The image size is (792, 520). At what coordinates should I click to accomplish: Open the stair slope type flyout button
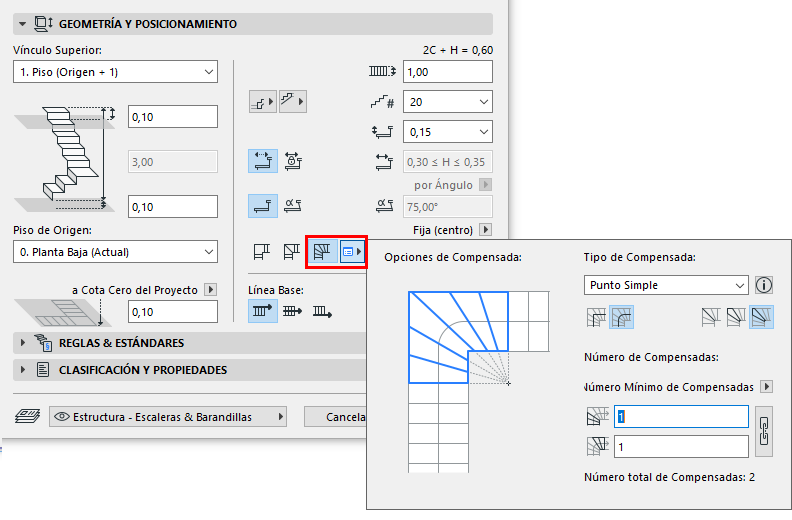click(x=292, y=102)
